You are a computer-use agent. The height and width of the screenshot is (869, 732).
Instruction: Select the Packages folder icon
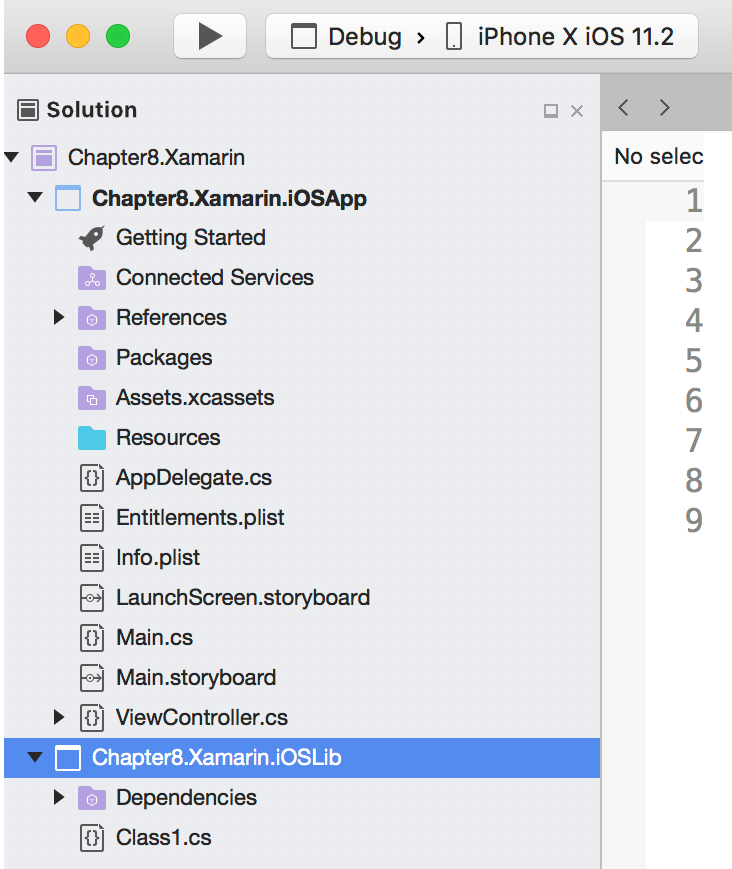pyautogui.click(x=91, y=358)
